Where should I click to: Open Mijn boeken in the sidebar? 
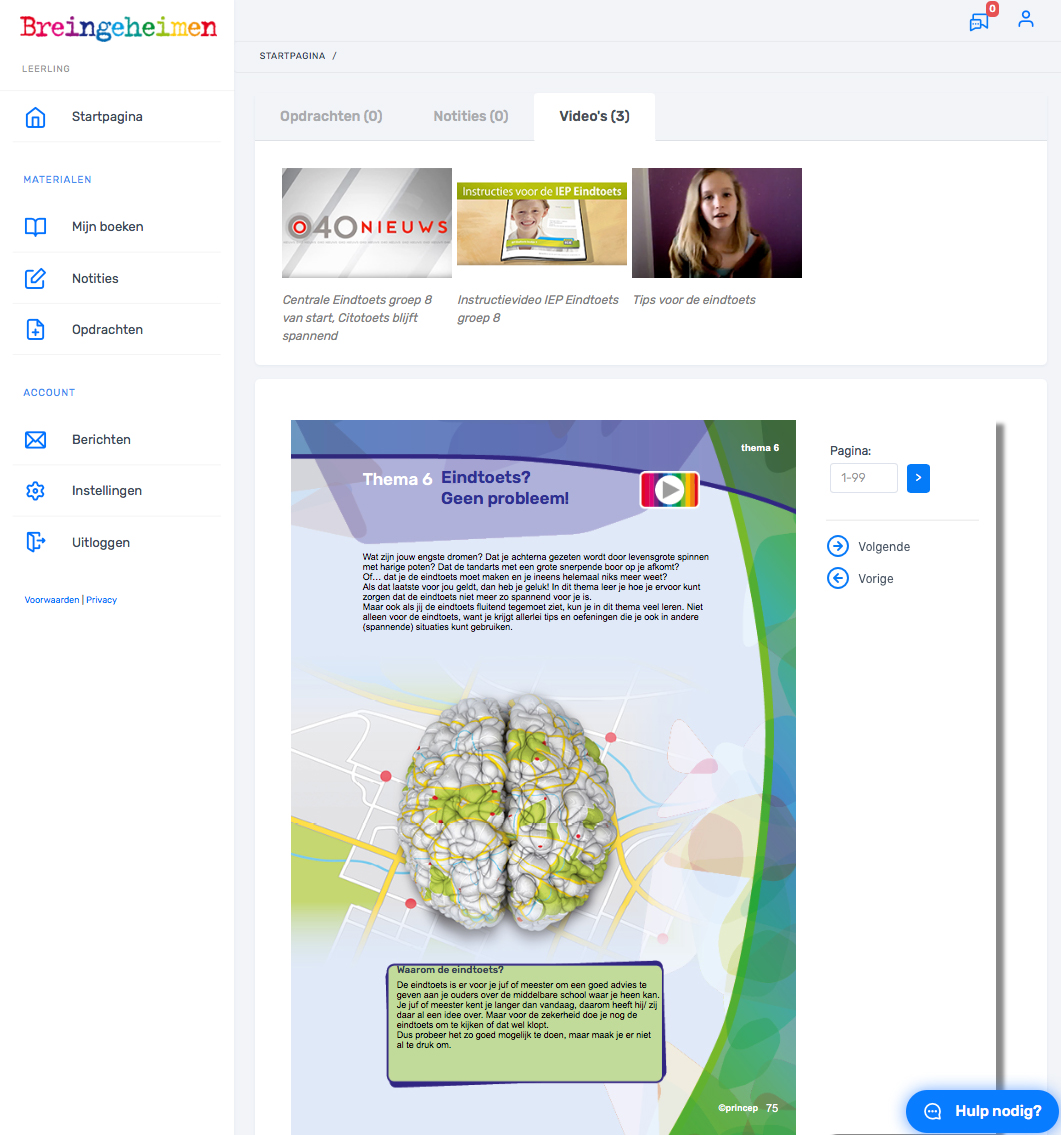pyautogui.click(x=108, y=227)
